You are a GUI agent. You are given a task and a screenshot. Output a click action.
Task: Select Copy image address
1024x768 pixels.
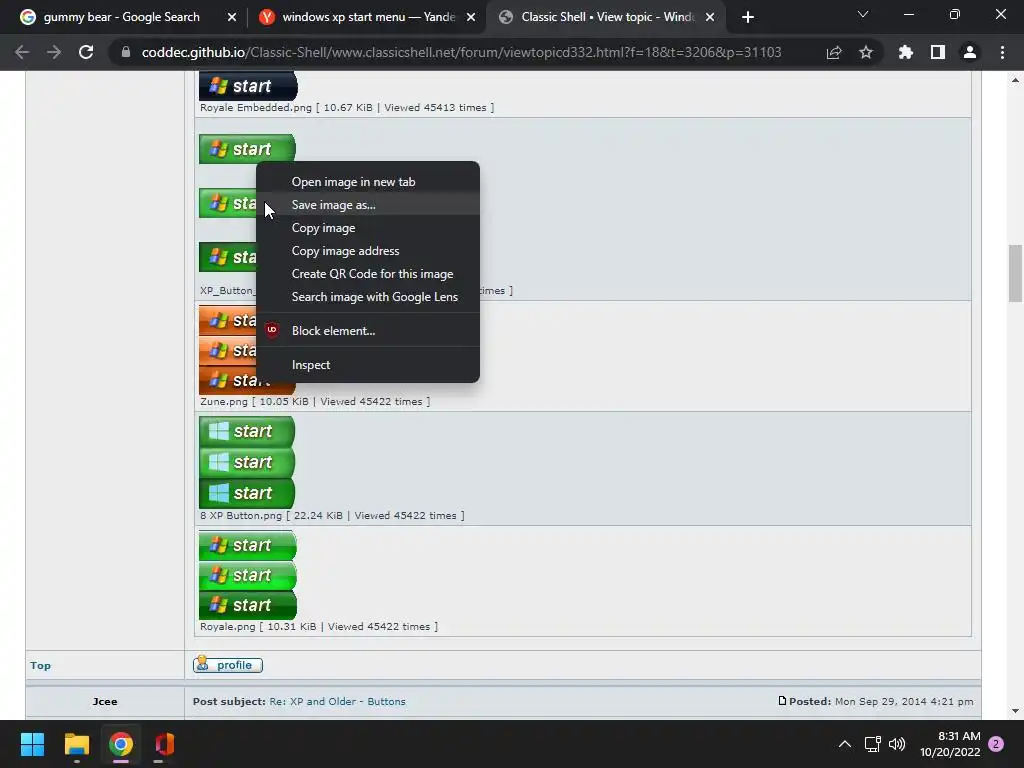(368, 251)
